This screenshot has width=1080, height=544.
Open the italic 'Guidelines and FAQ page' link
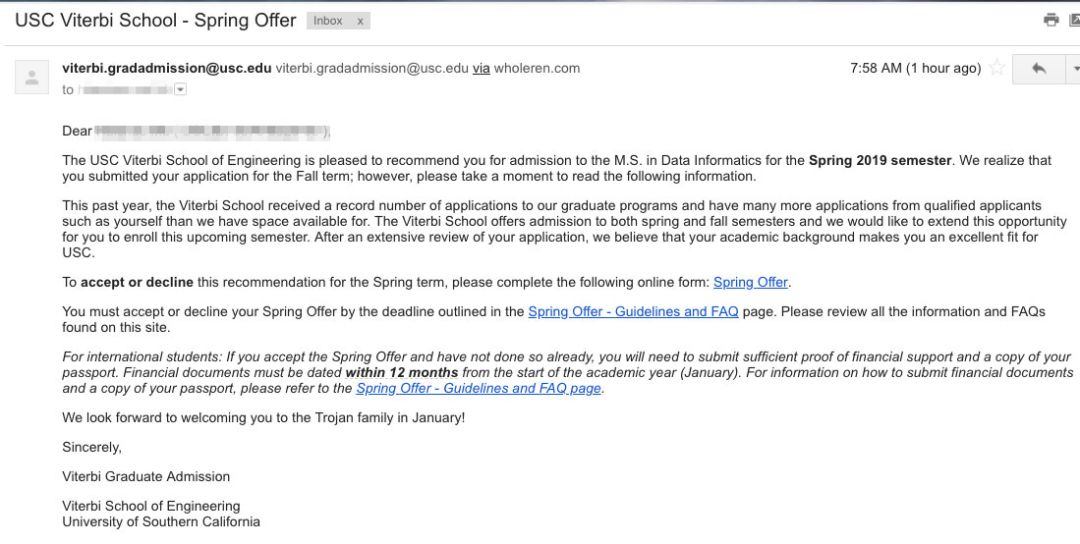tap(479, 388)
